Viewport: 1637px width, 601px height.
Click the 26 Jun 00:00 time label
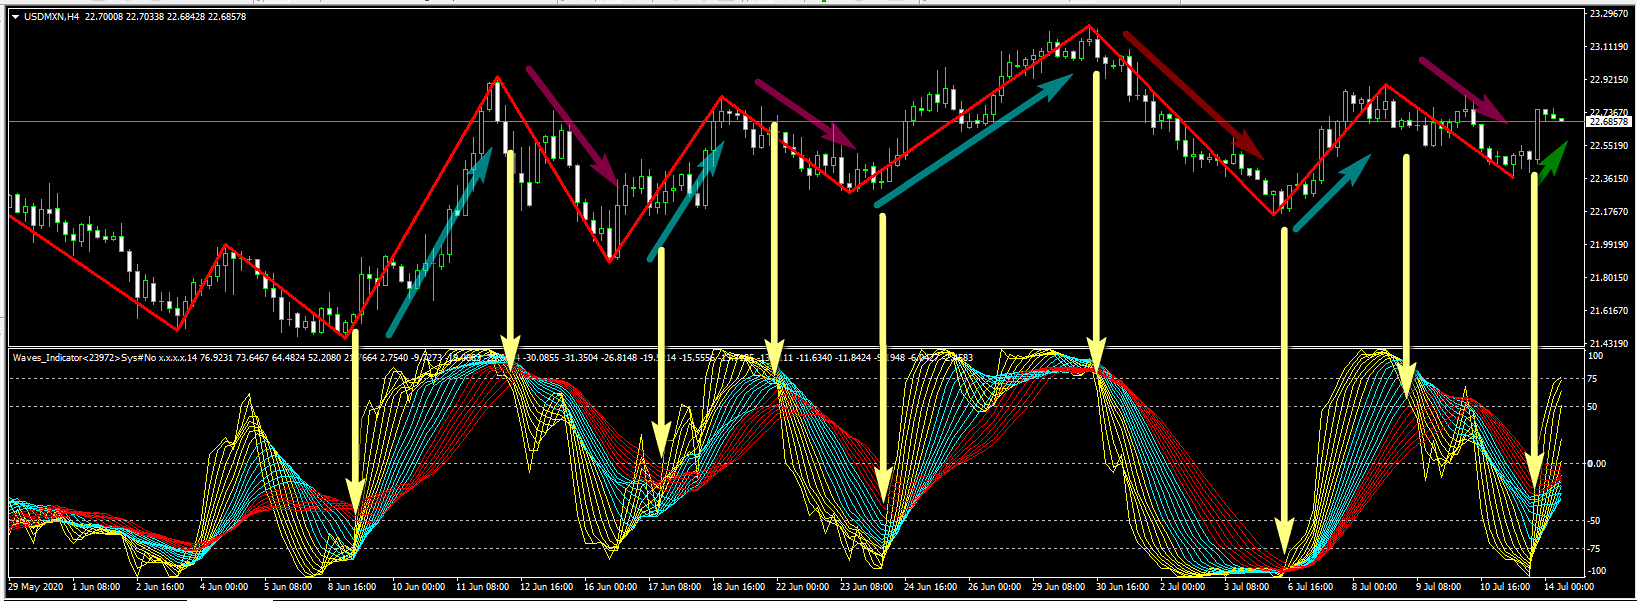click(x=994, y=587)
